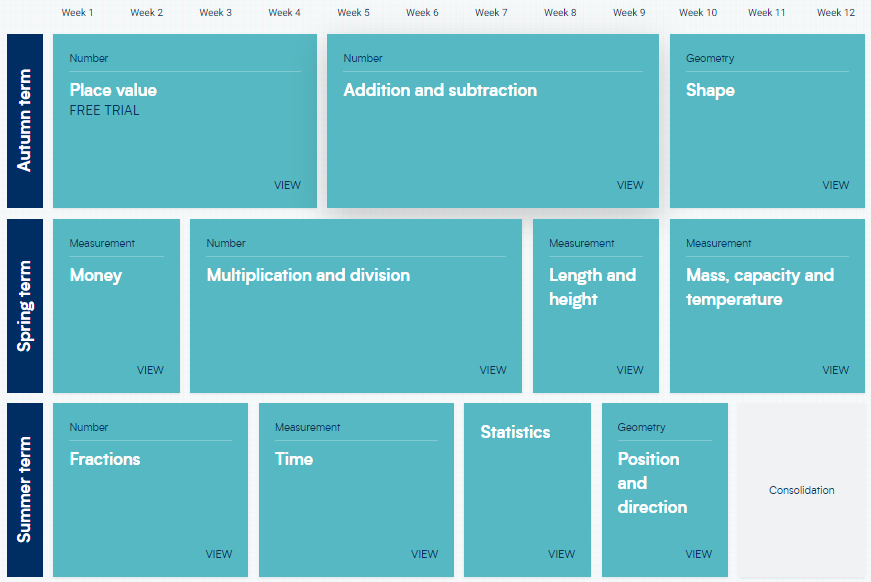This screenshot has height=582, width=871.
Task: Click the Autumn term label
Action: coord(25,121)
